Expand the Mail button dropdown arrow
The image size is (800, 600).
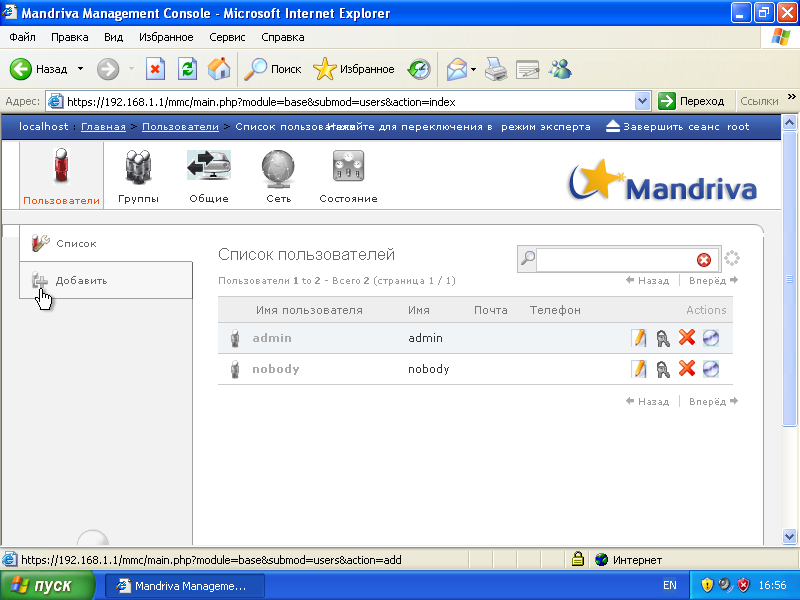click(x=473, y=69)
